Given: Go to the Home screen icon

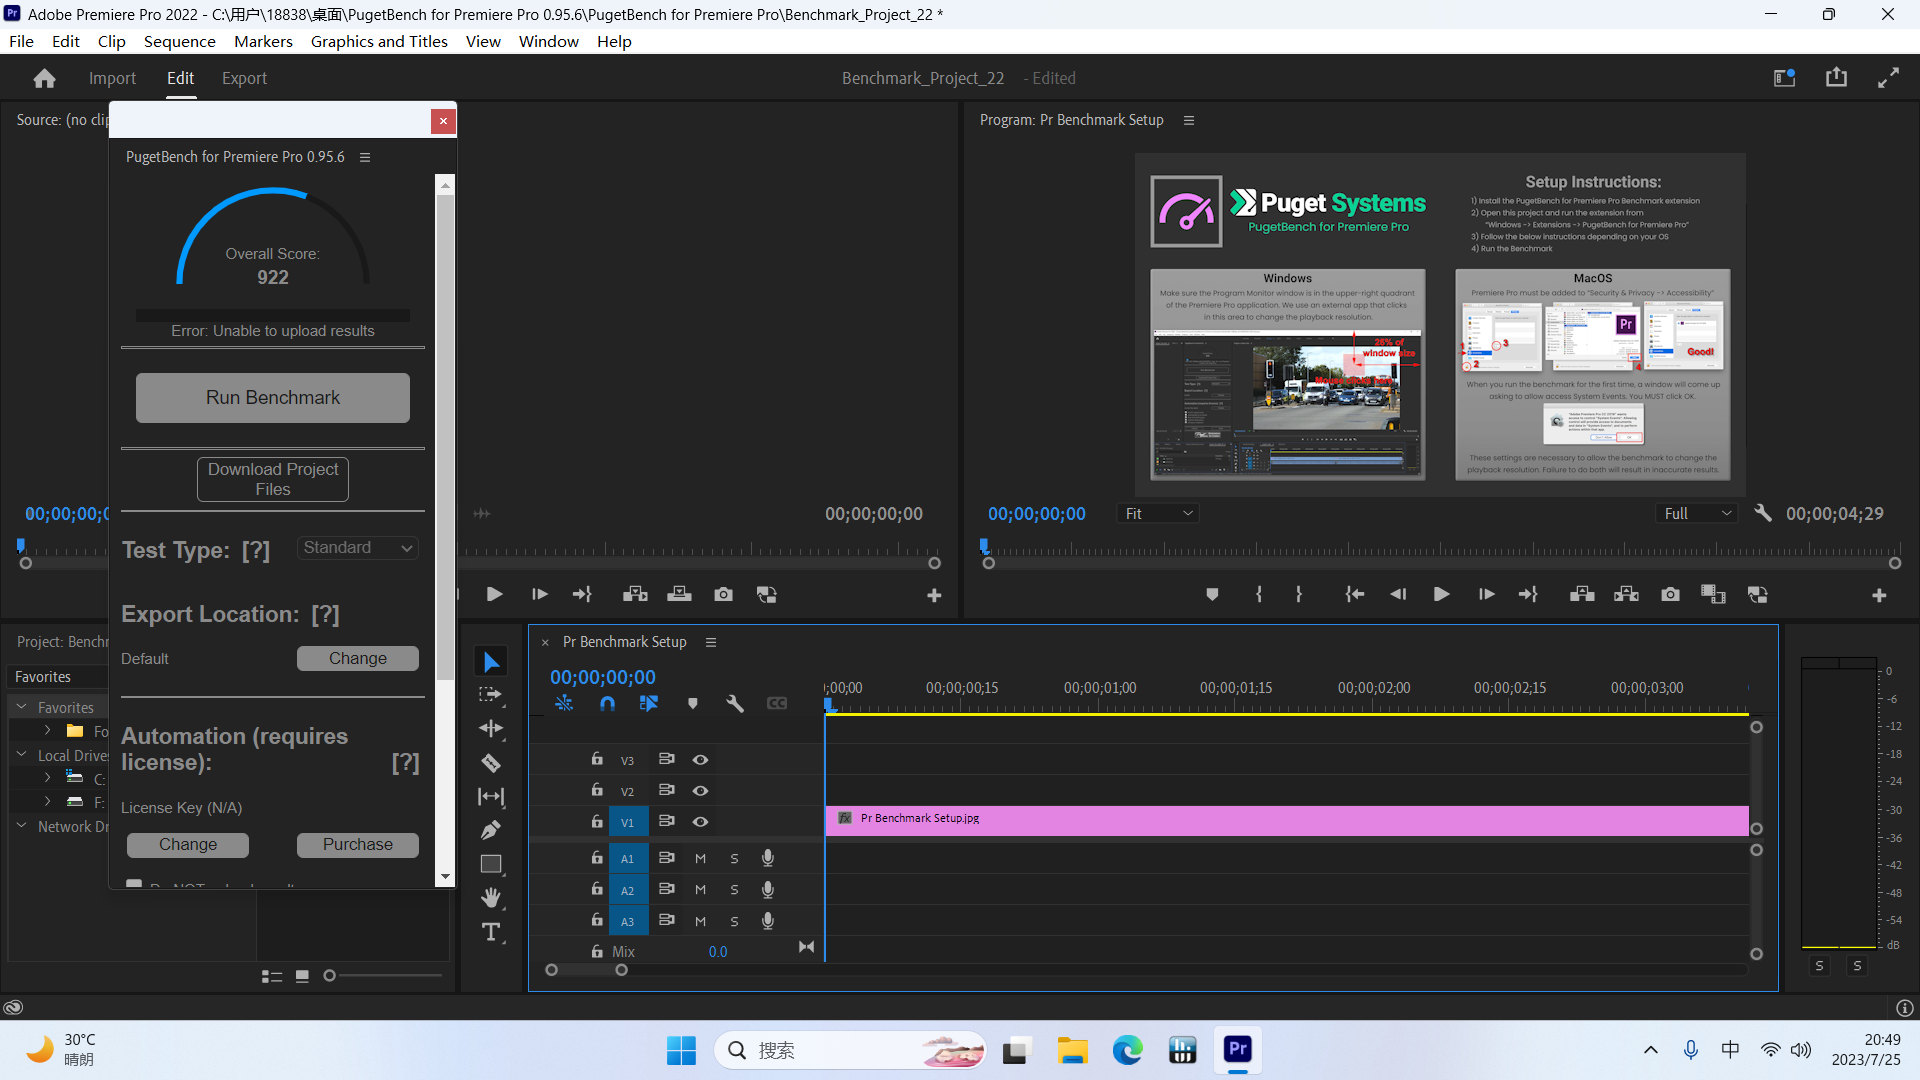Looking at the screenshot, I should (x=44, y=78).
